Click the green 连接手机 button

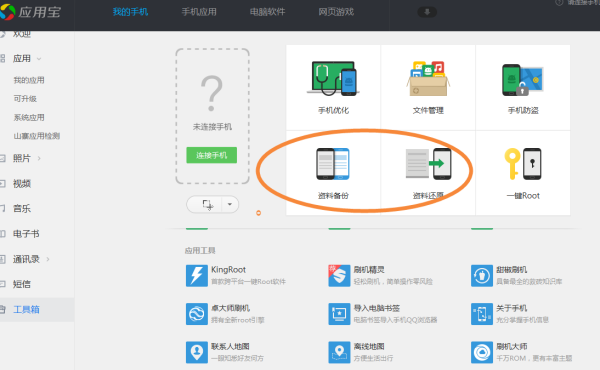click(212, 155)
